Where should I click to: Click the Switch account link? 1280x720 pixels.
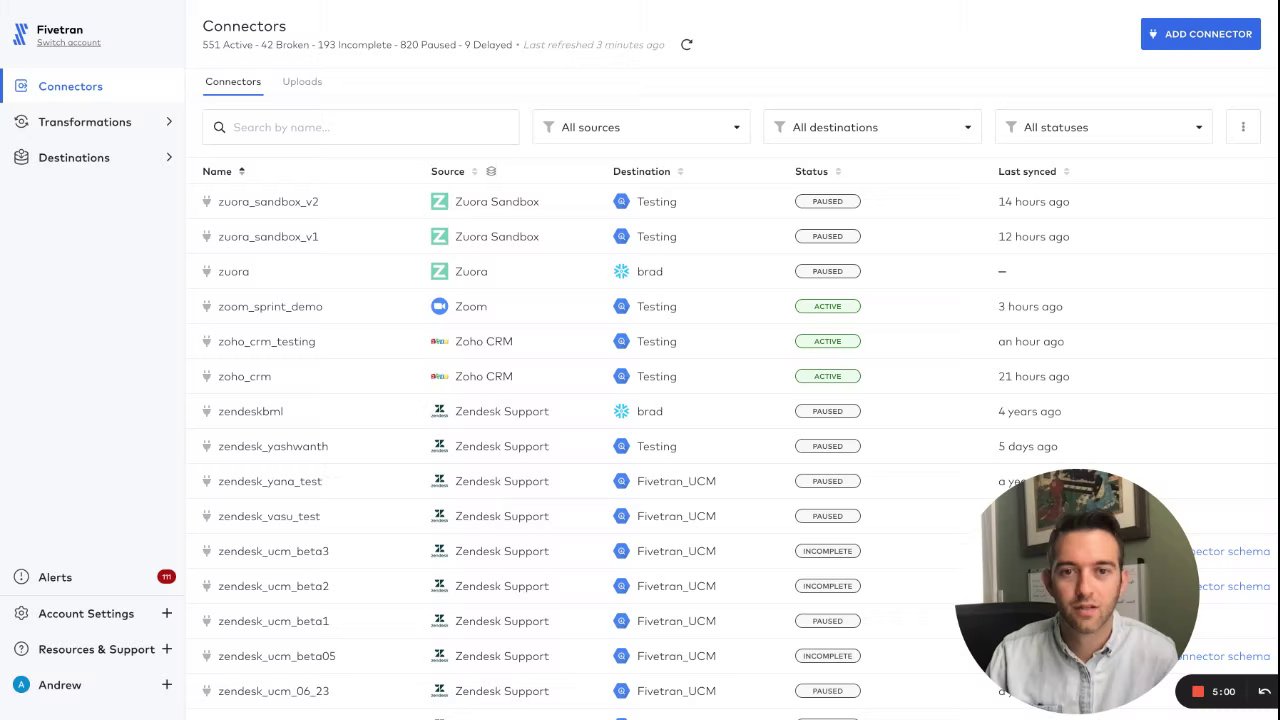pyautogui.click(x=68, y=43)
